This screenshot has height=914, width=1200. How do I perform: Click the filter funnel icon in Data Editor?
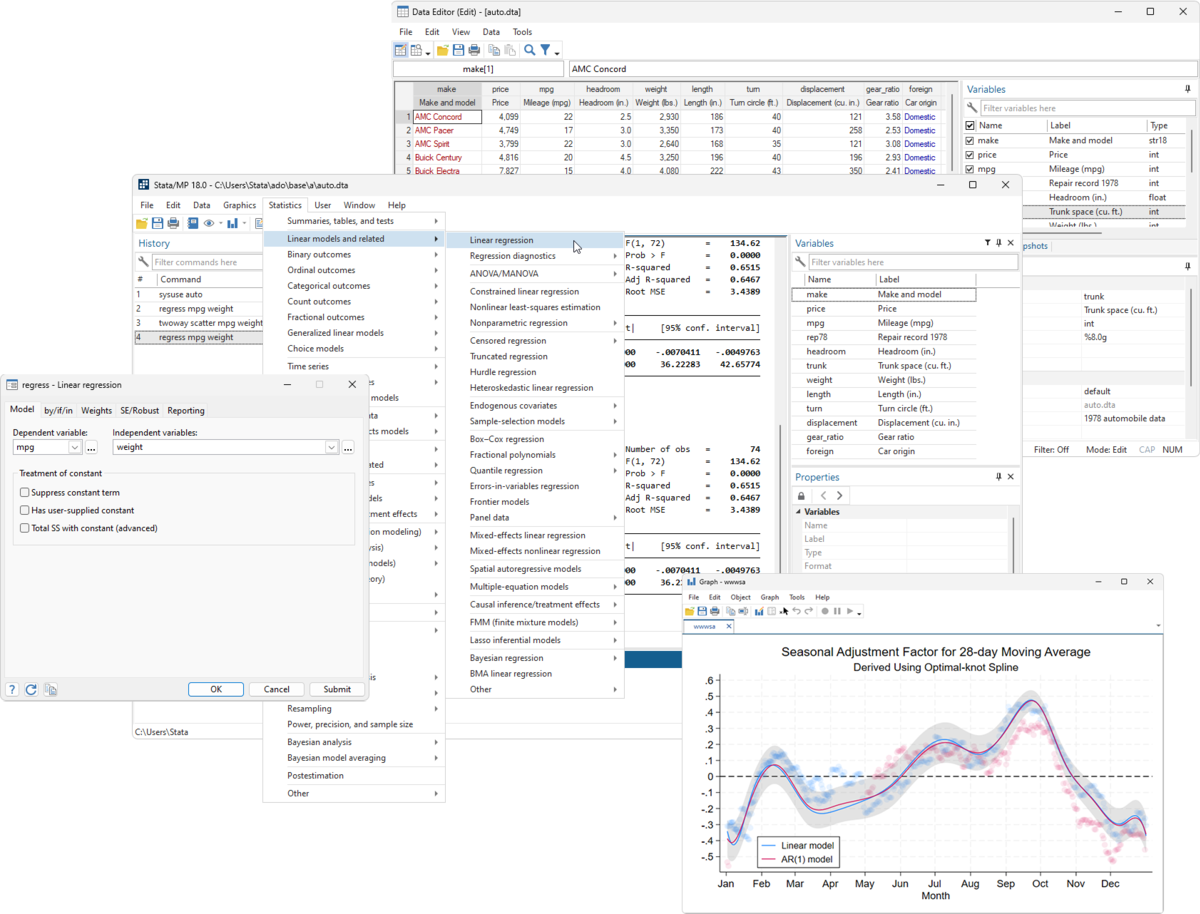click(x=546, y=50)
